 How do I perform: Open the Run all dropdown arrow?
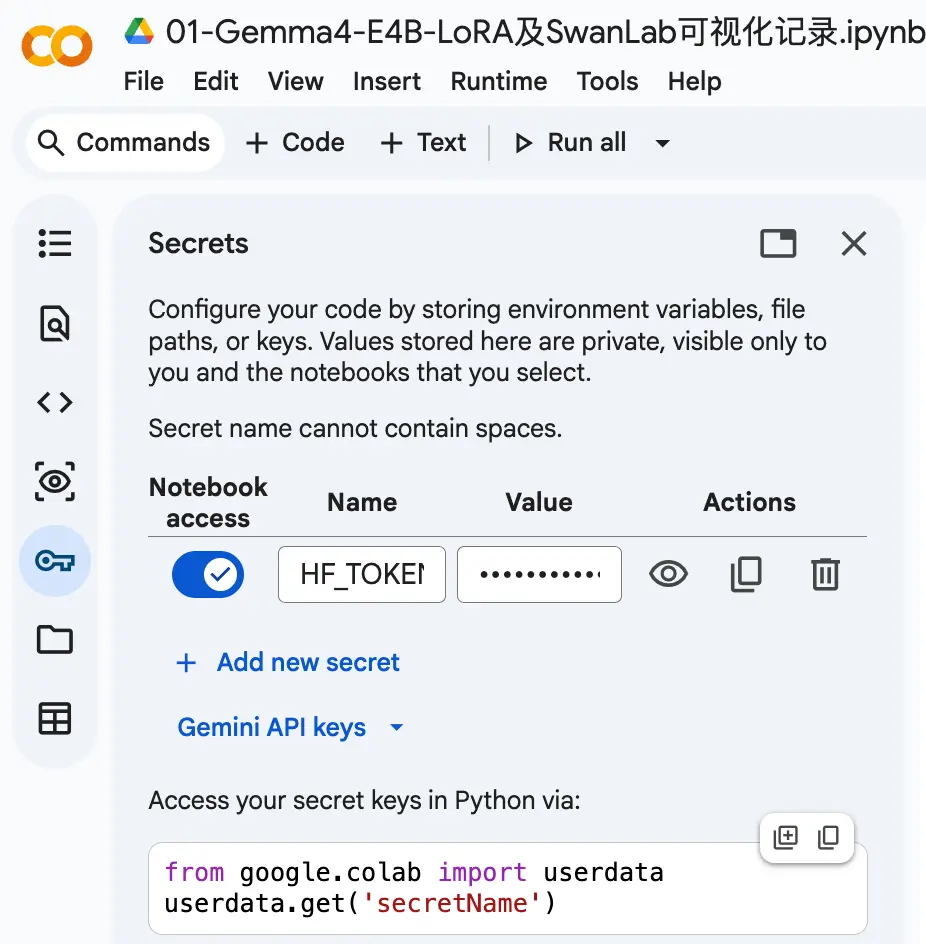tap(662, 143)
